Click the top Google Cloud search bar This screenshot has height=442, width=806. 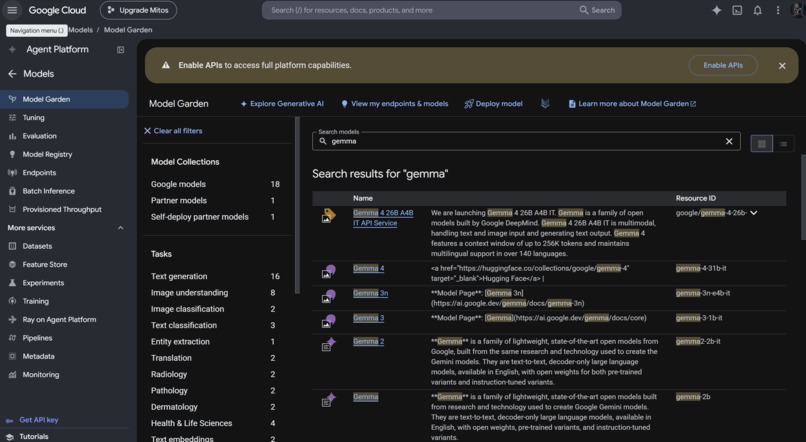tap(441, 10)
